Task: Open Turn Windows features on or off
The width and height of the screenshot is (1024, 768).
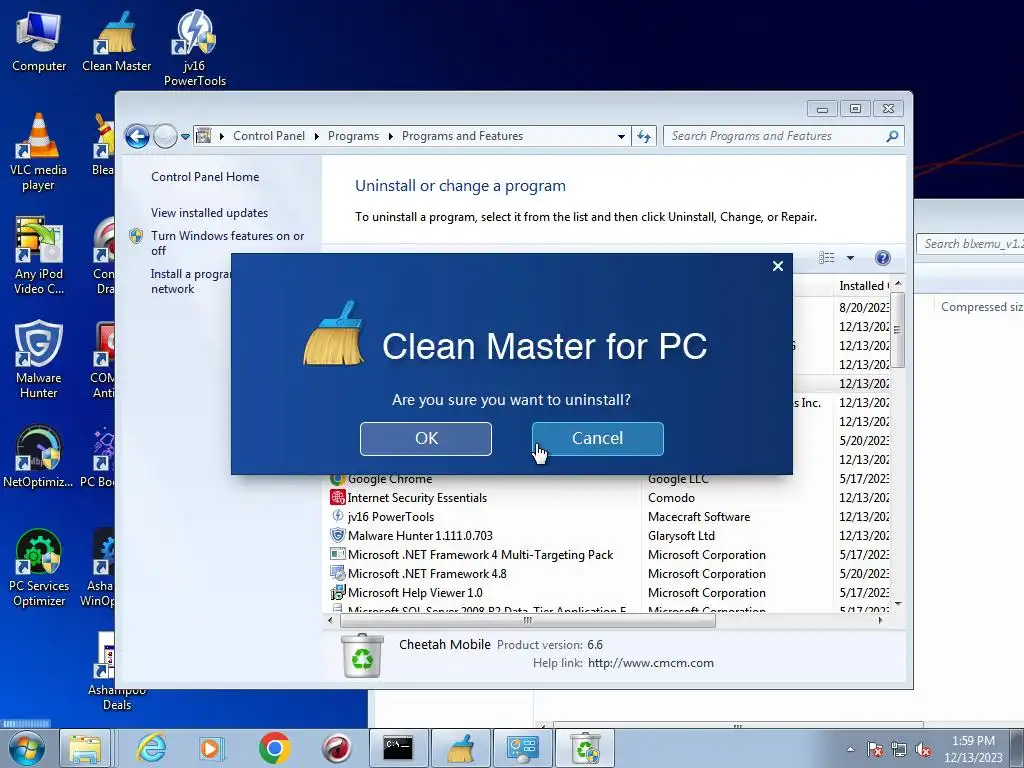Action: pyautogui.click(x=228, y=243)
